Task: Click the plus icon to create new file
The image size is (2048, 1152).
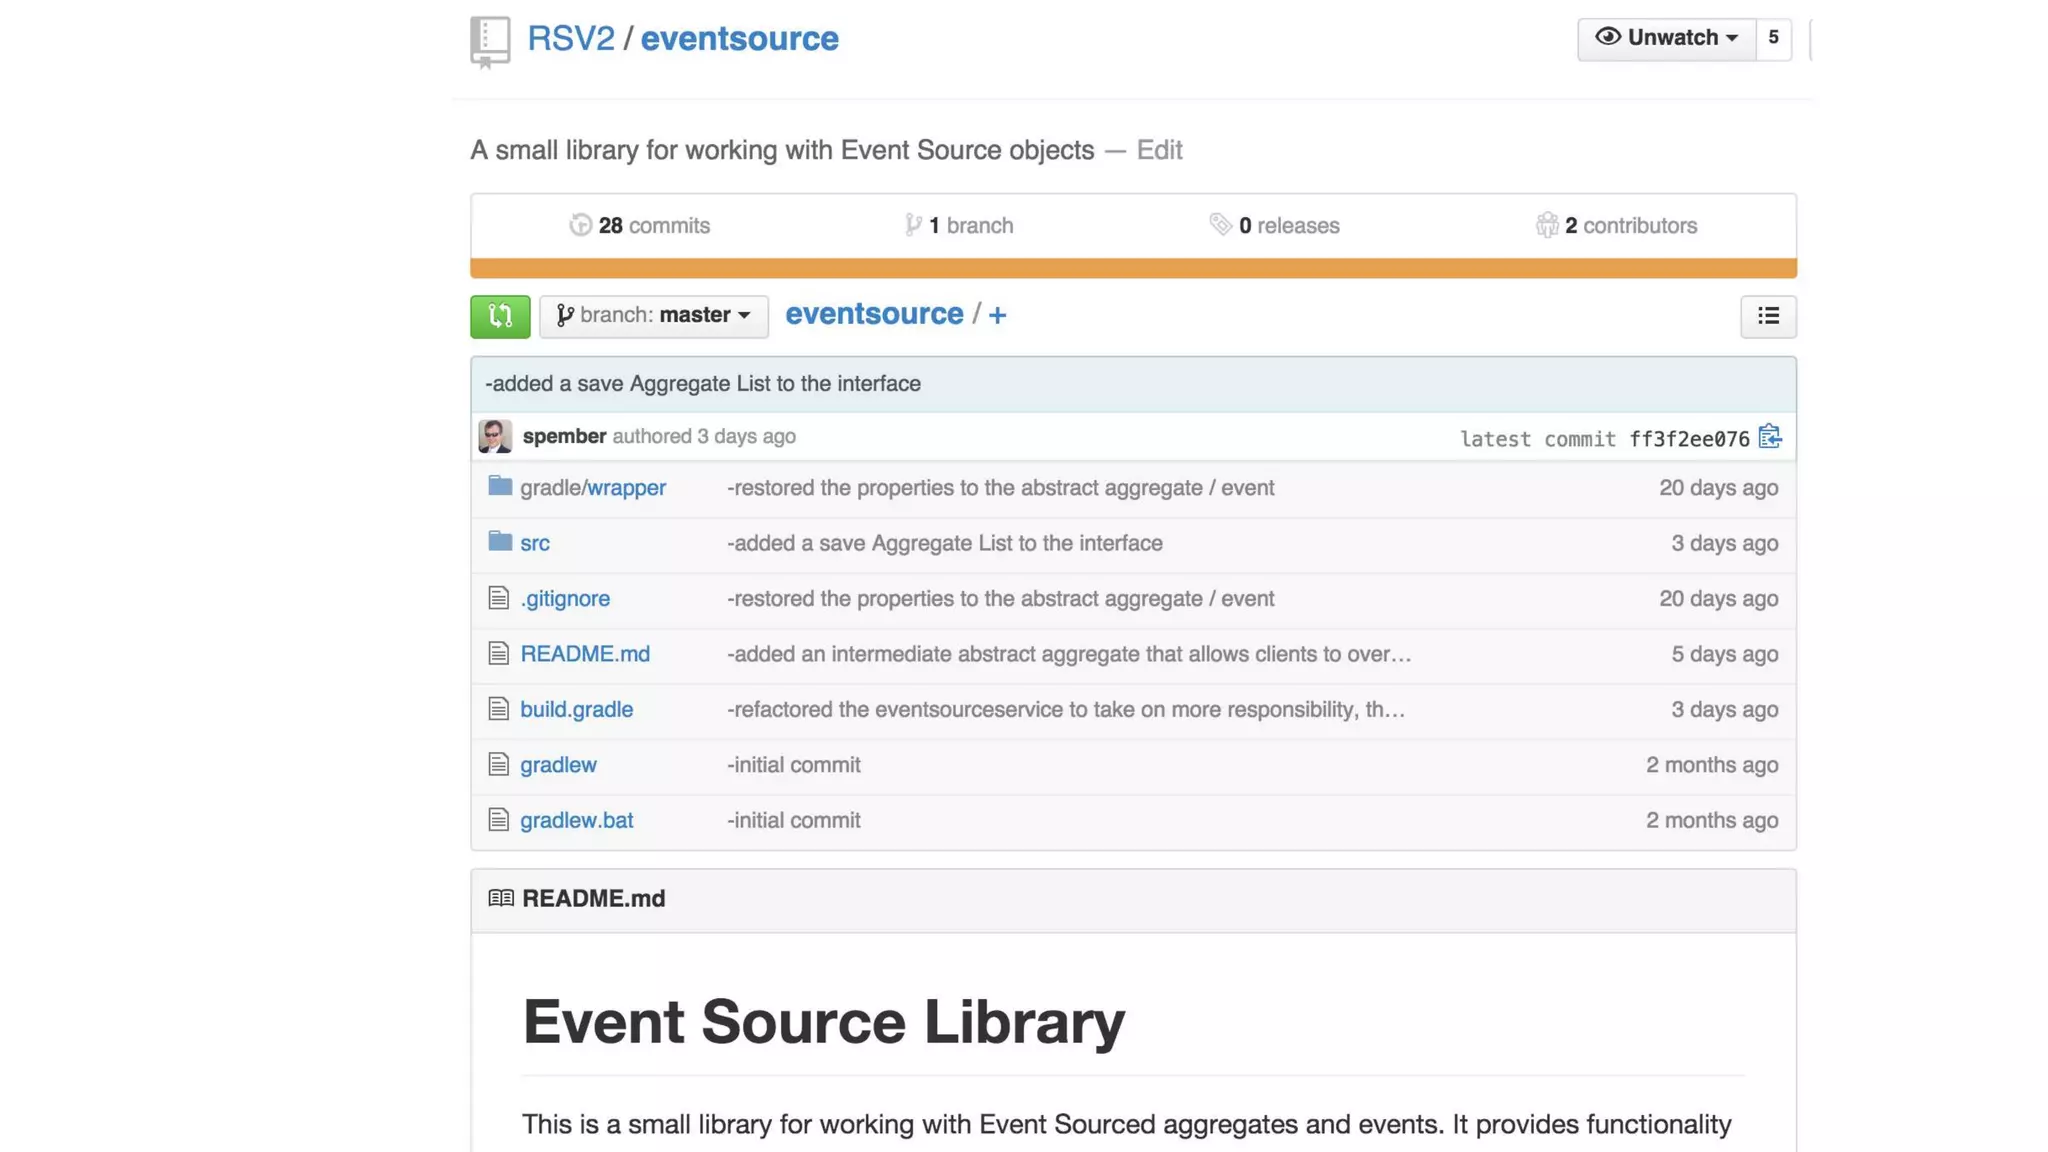Action: coord(997,315)
